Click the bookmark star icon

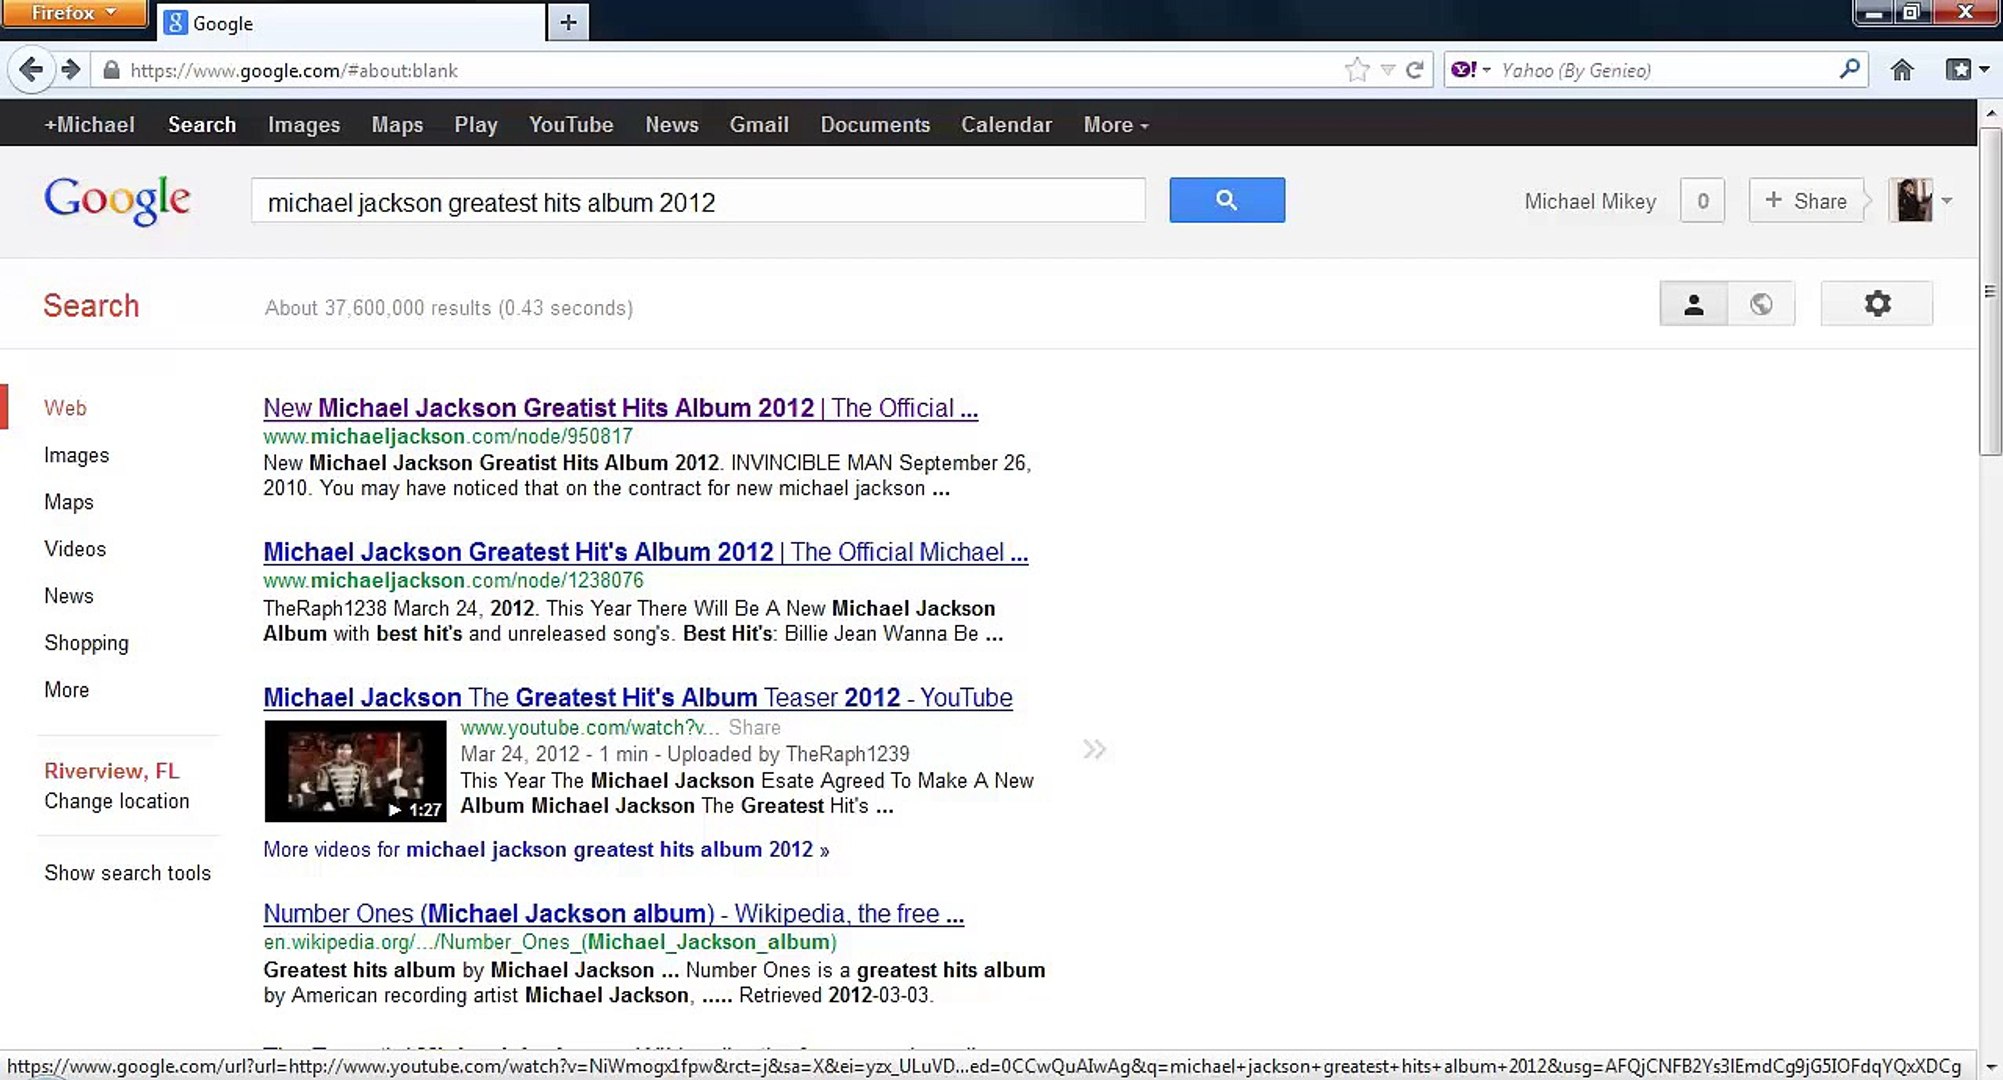1356,70
